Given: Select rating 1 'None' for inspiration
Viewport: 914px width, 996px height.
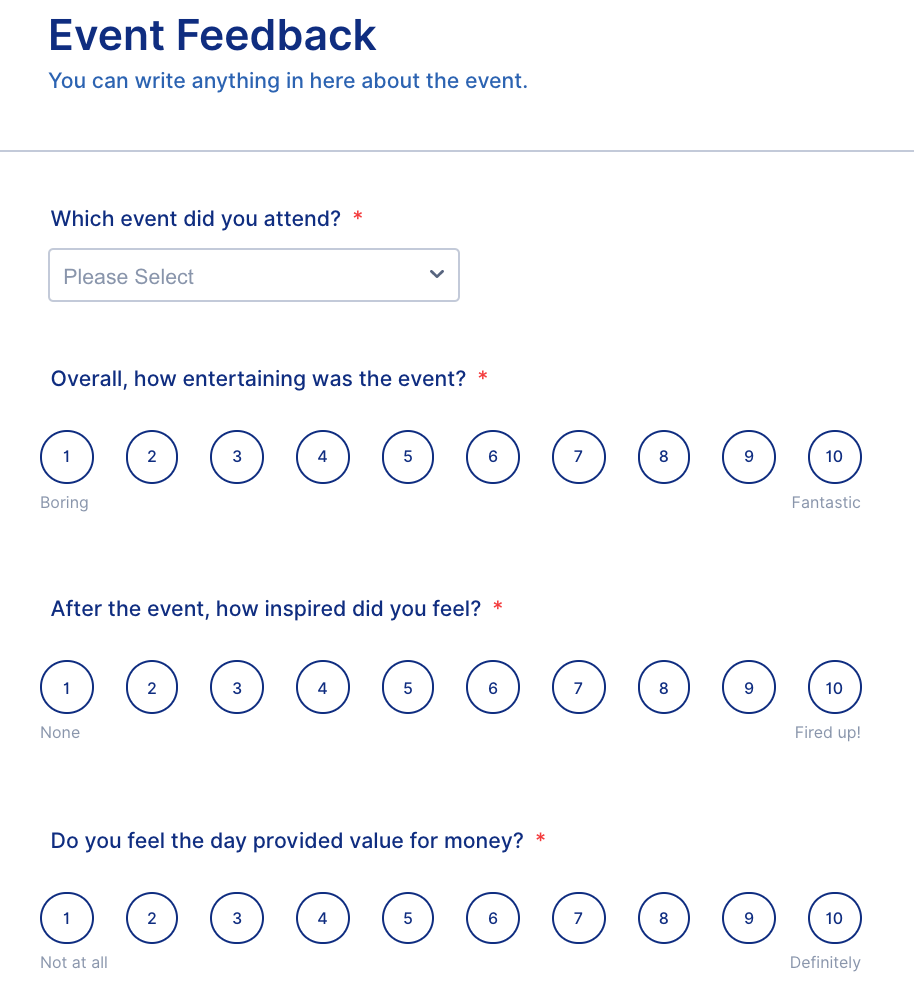Looking at the screenshot, I should coord(66,687).
